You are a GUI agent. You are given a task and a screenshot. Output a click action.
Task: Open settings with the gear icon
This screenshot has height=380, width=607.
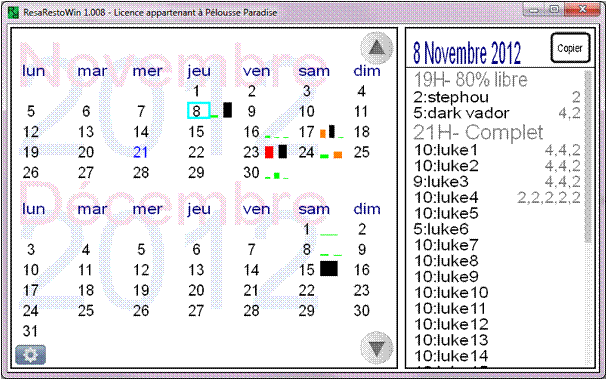(31, 354)
